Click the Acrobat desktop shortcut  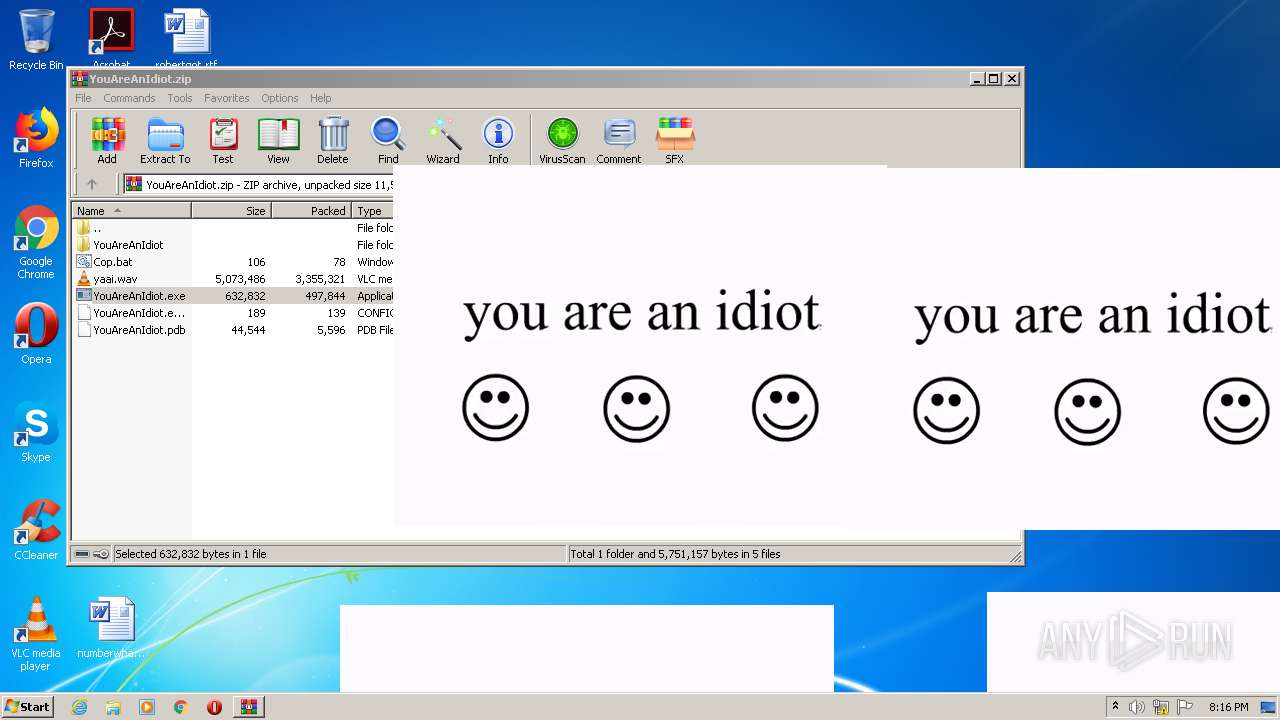pyautogui.click(x=111, y=38)
